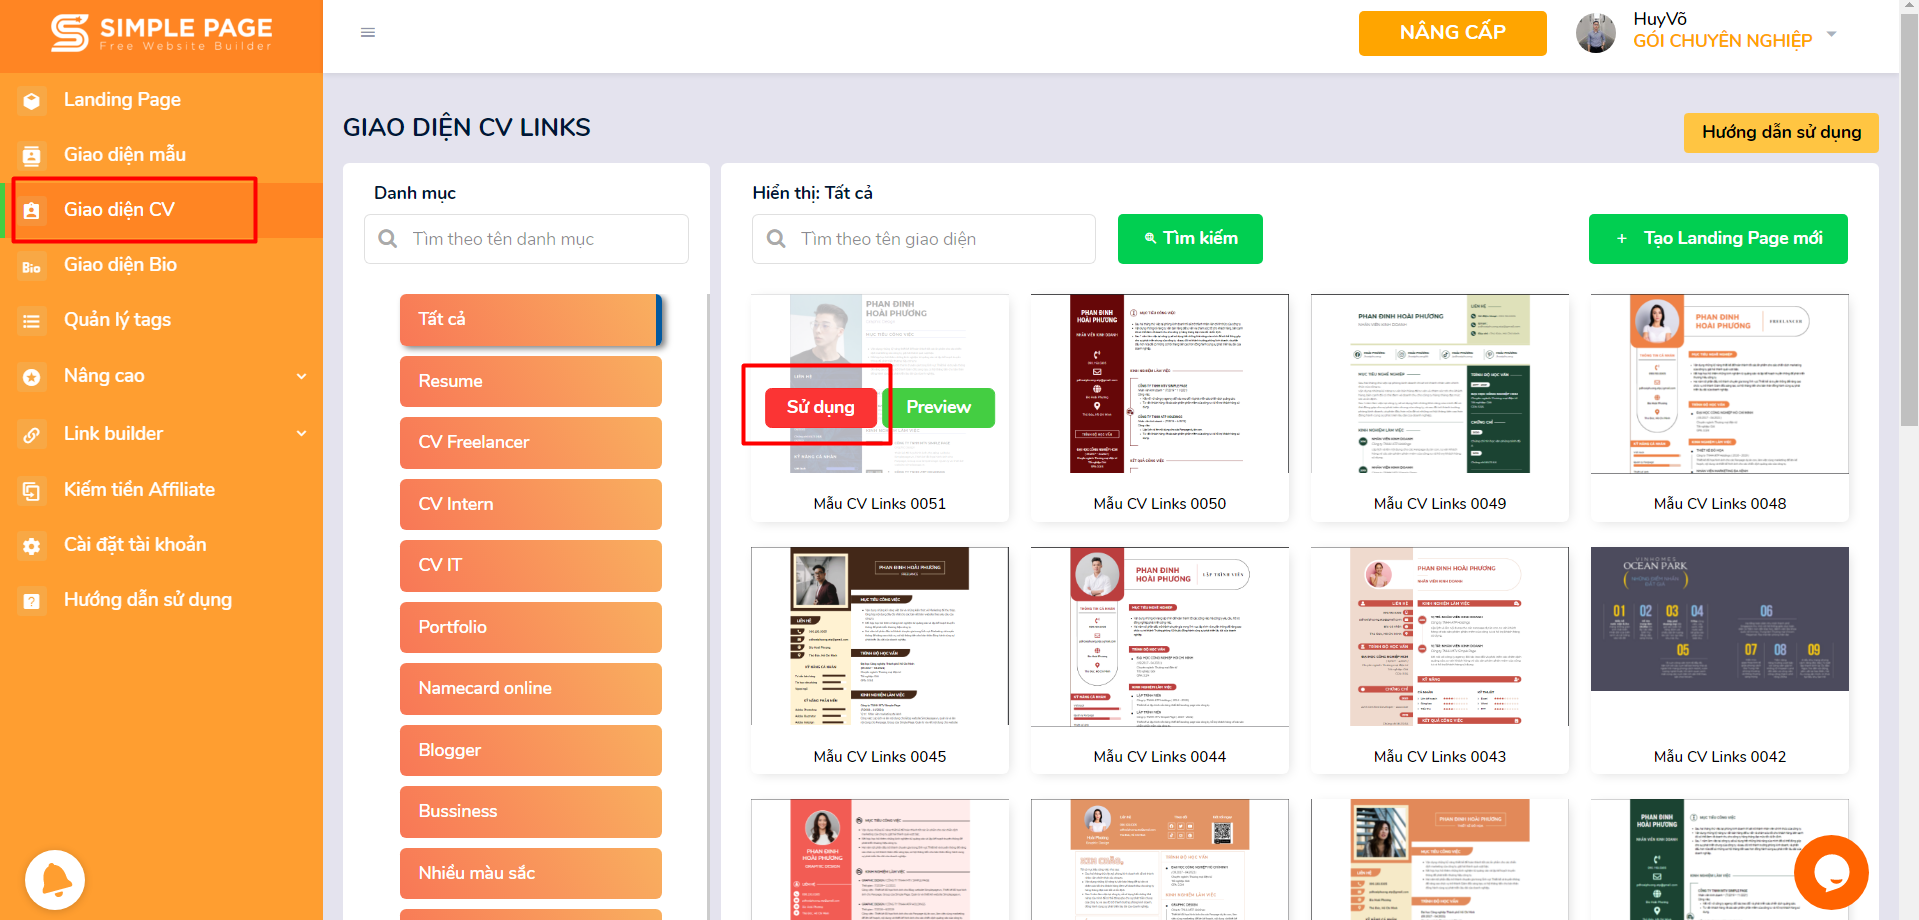
Task: Open the notification bell bubble
Action: (x=55, y=879)
